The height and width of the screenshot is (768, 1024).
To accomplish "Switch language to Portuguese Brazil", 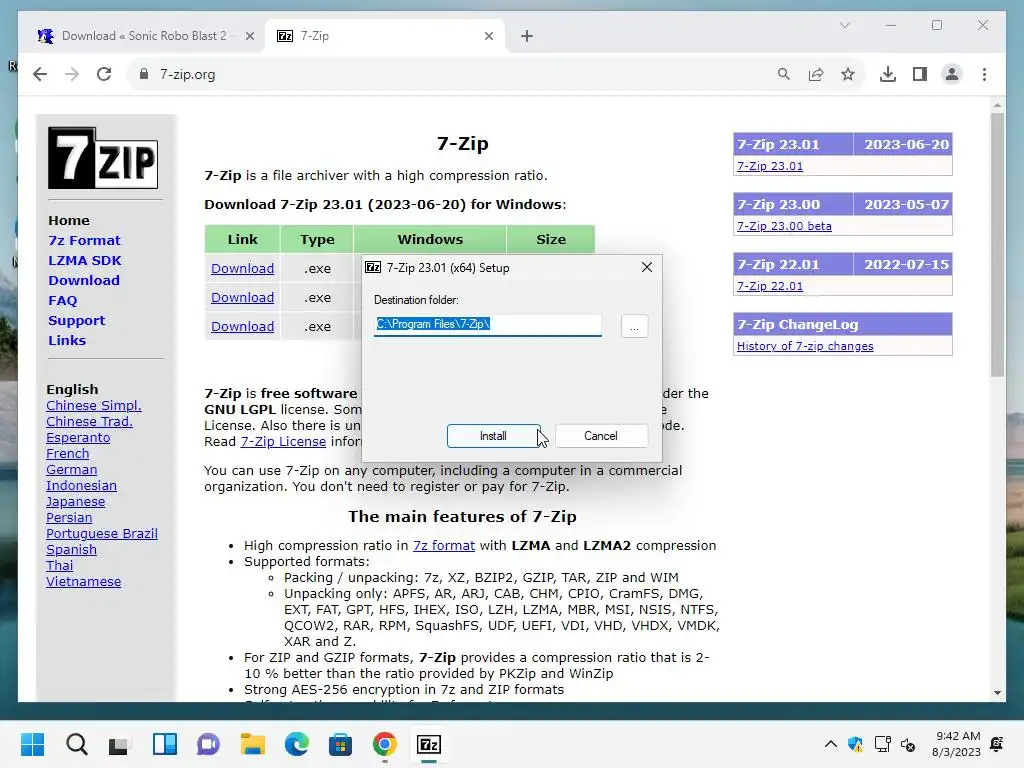I will pos(101,534).
